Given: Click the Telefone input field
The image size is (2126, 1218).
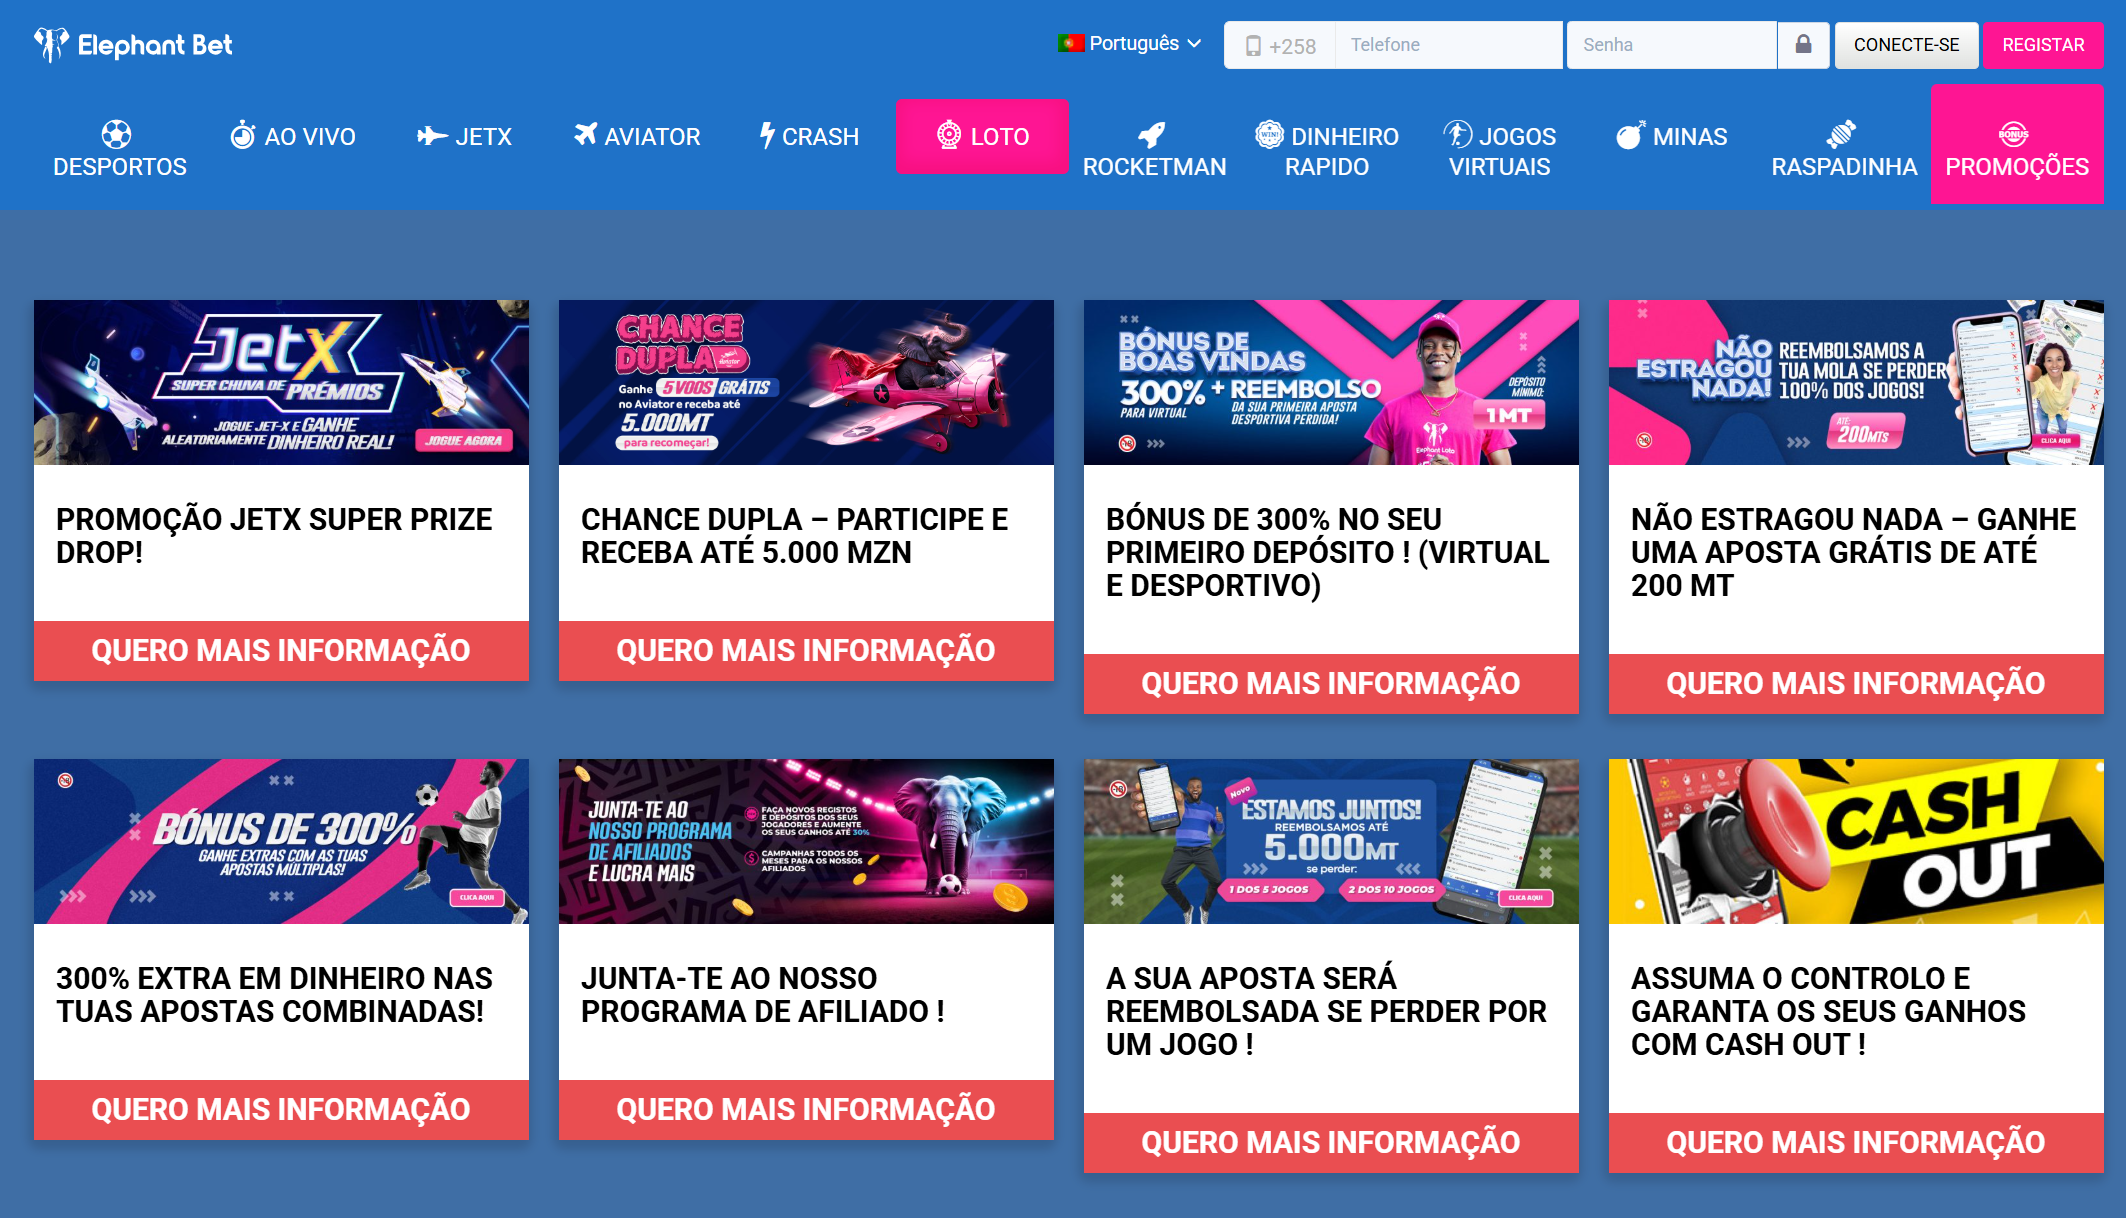Looking at the screenshot, I should (1447, 45).
